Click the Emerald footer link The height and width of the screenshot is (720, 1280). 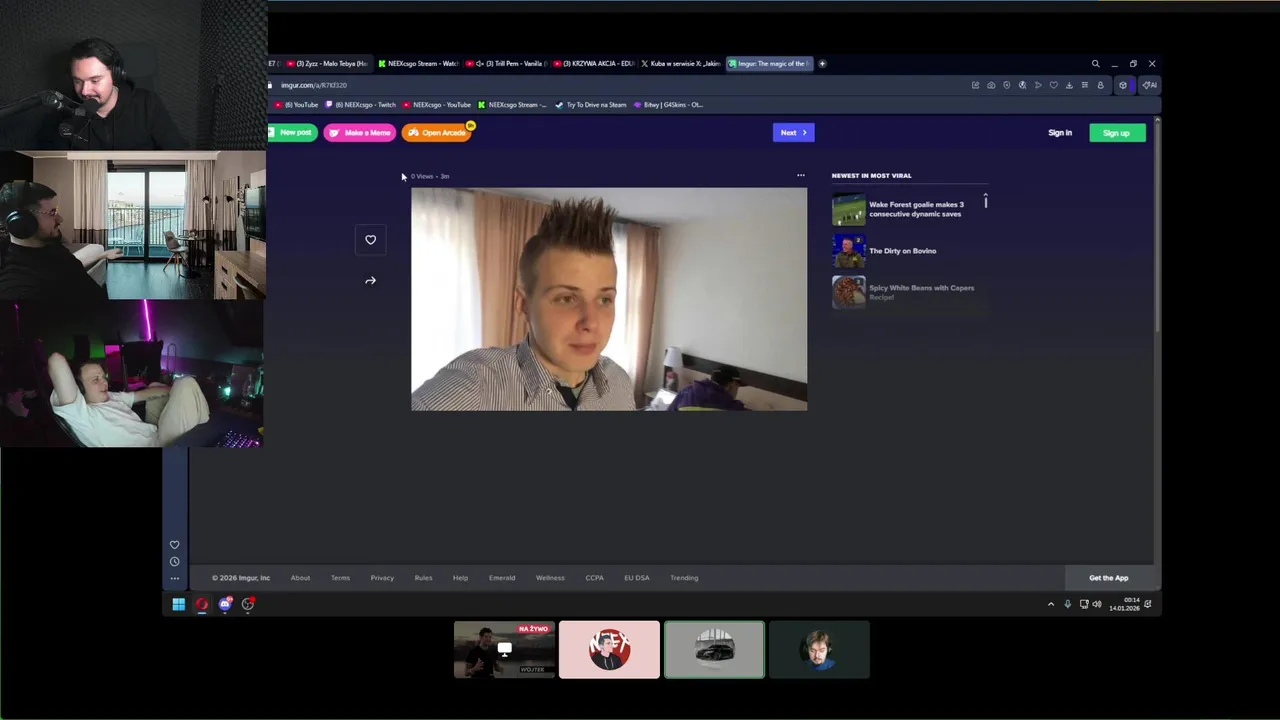tap(502, 578)
